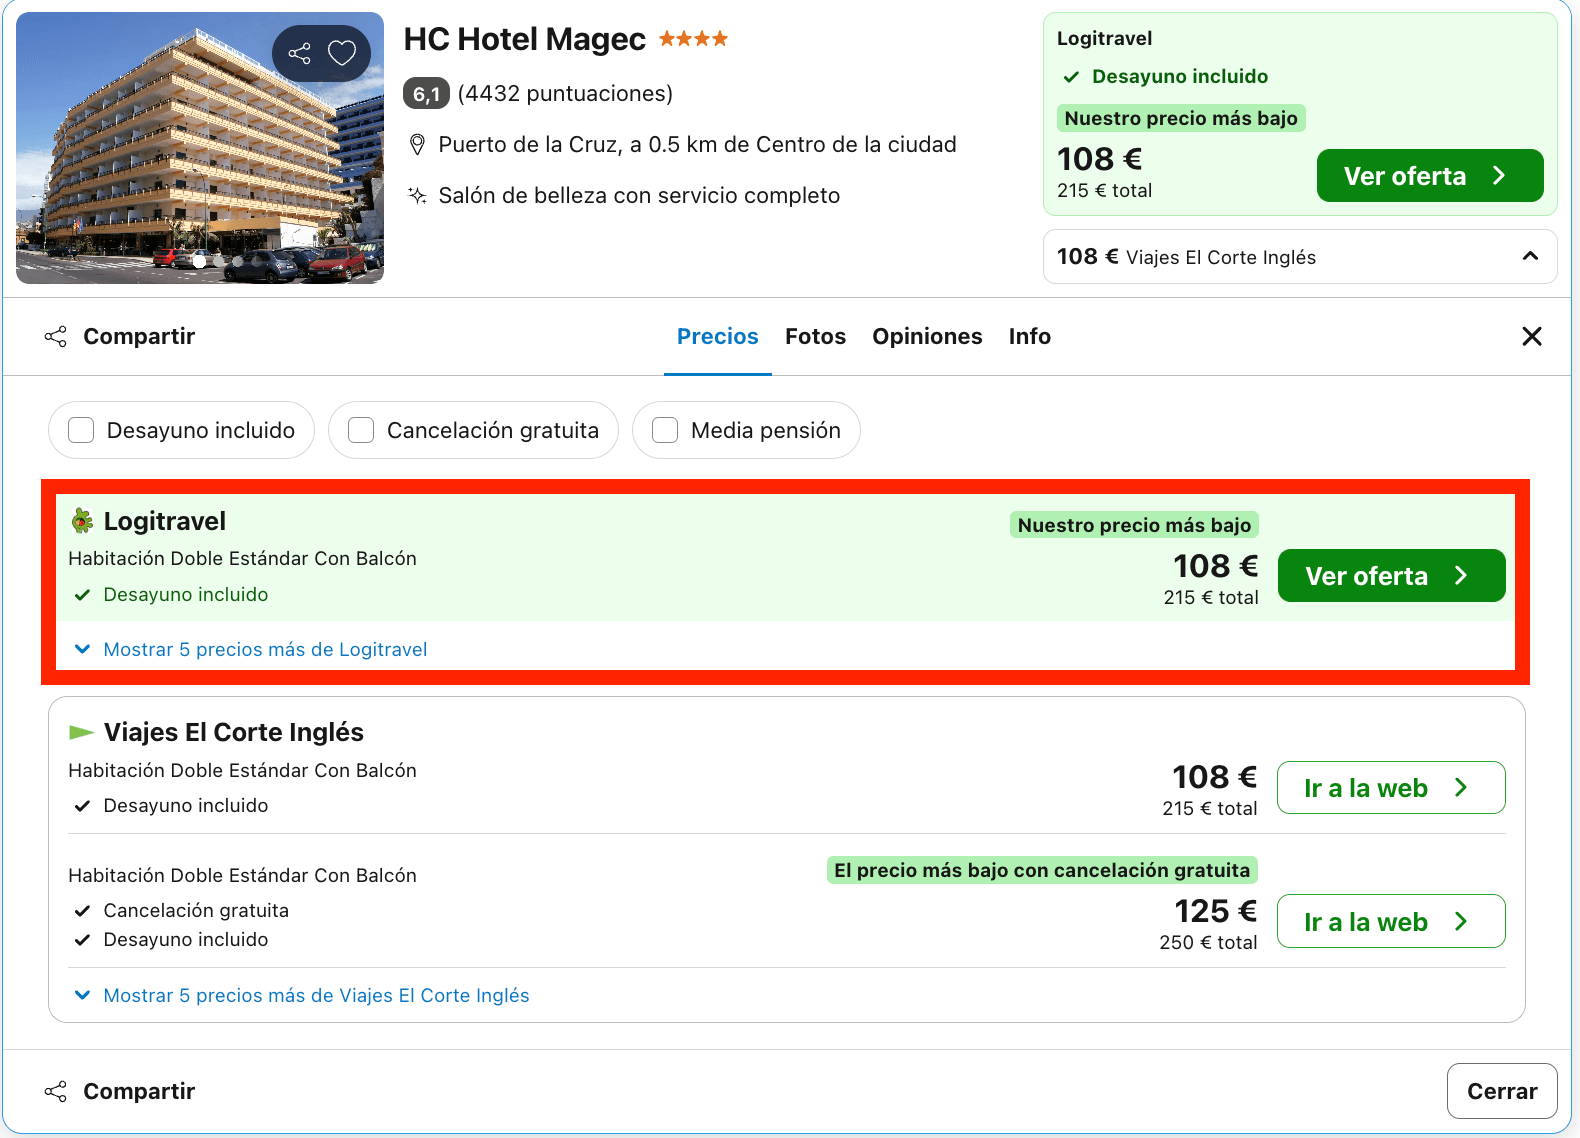Screen dimensions: 1580x1138
Task: Click green checkmark beside Desayuno incluido in top card
Action: (1071, 77)
